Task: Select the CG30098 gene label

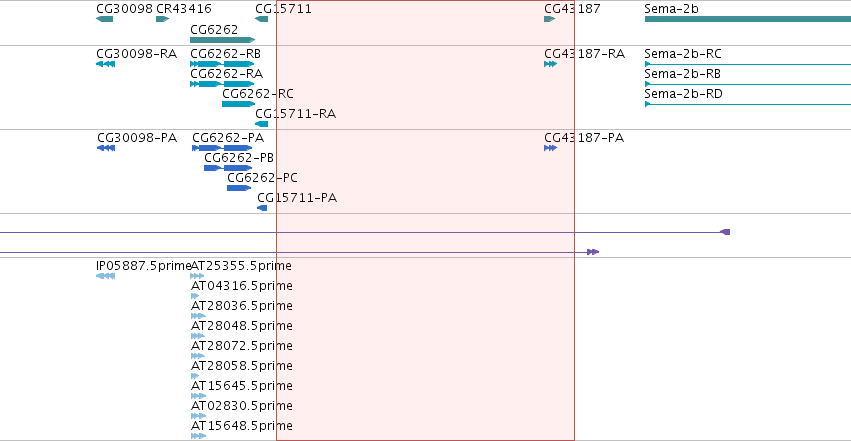Action: [x=124, y=9]
